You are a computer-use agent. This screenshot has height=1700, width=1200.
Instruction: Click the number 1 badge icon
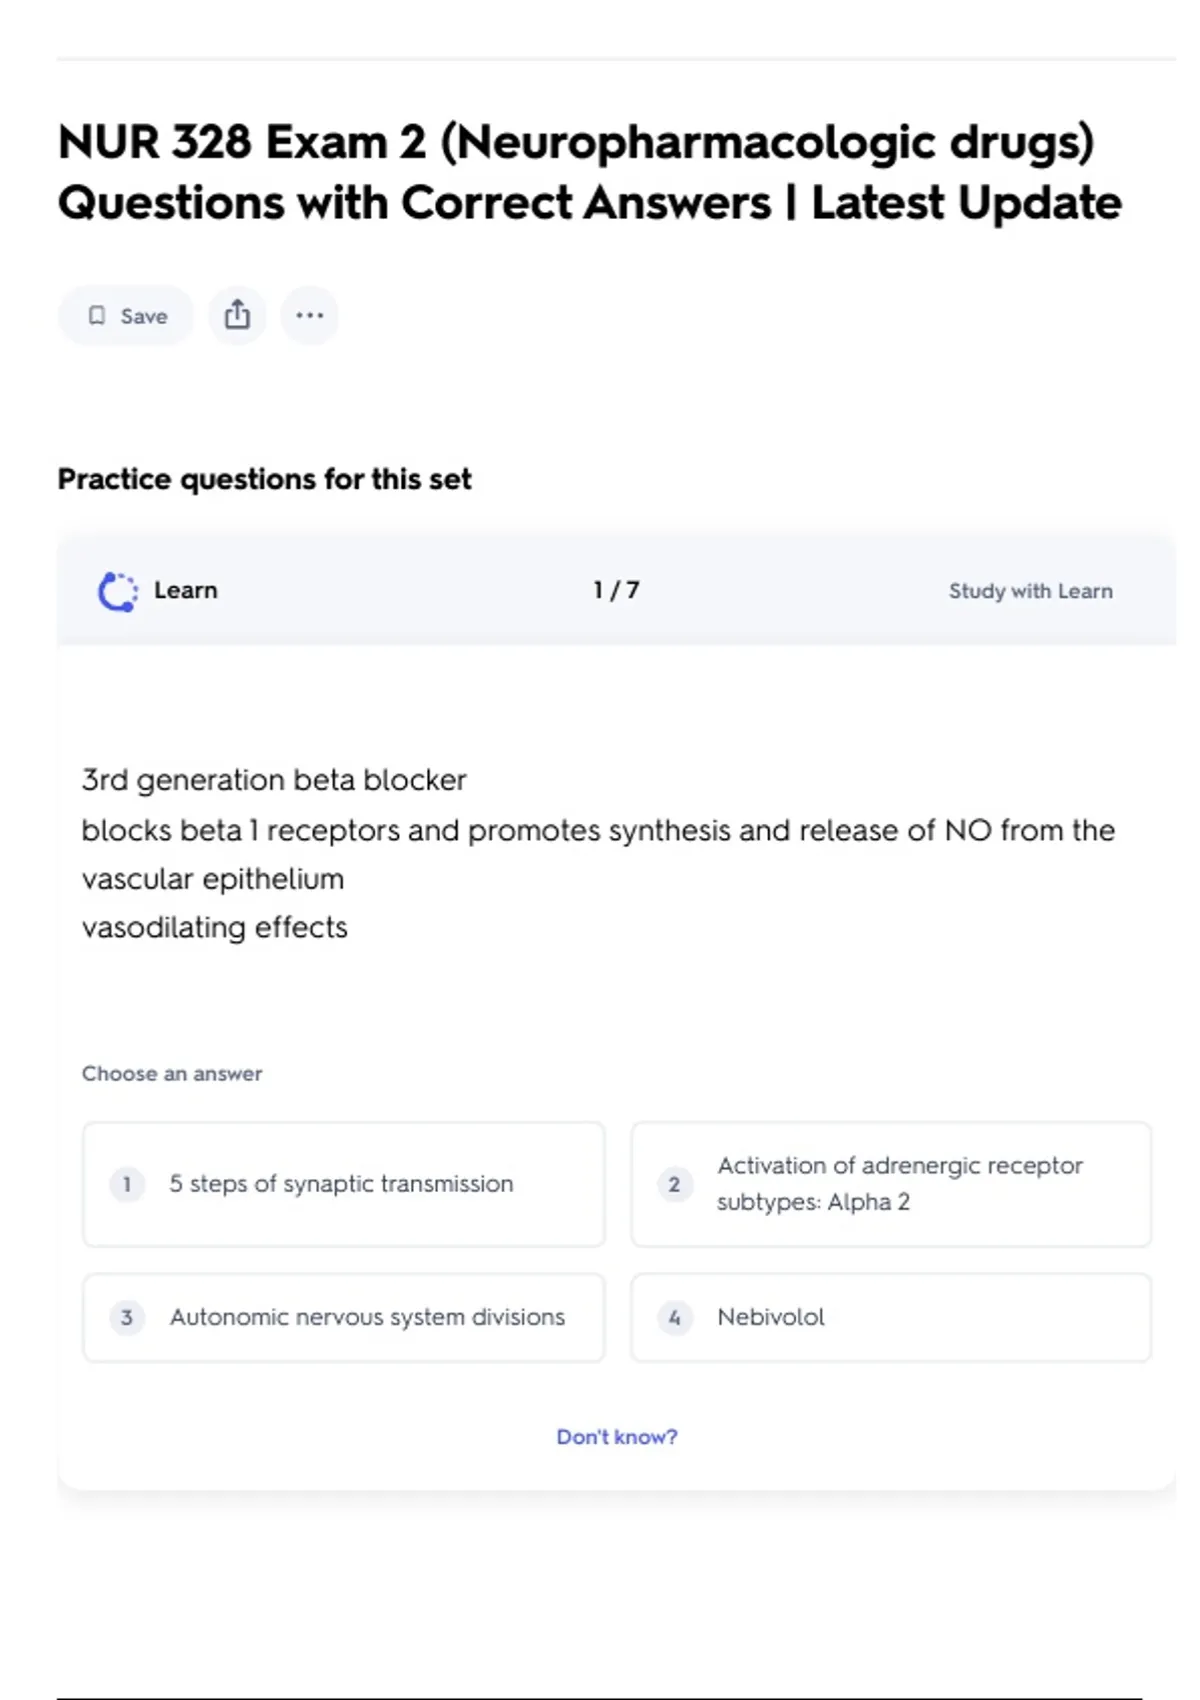[x=127, y=1184]
